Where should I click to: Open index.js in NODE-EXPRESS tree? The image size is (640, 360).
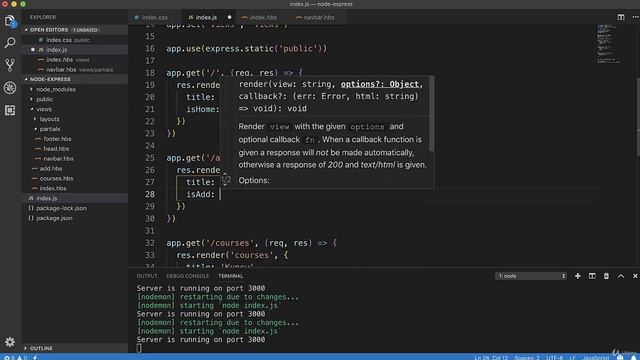click(x=47, y=198)
